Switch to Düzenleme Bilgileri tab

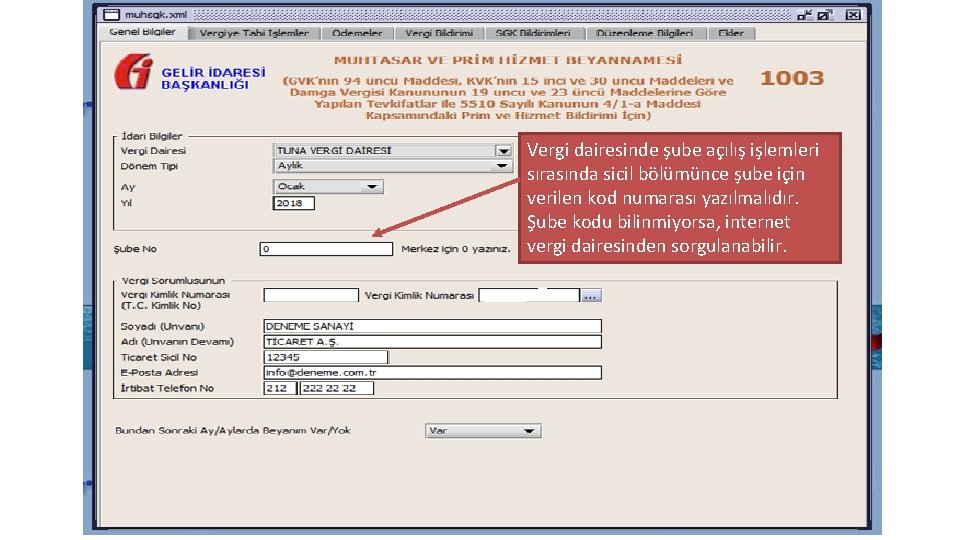tap(645, 33)
